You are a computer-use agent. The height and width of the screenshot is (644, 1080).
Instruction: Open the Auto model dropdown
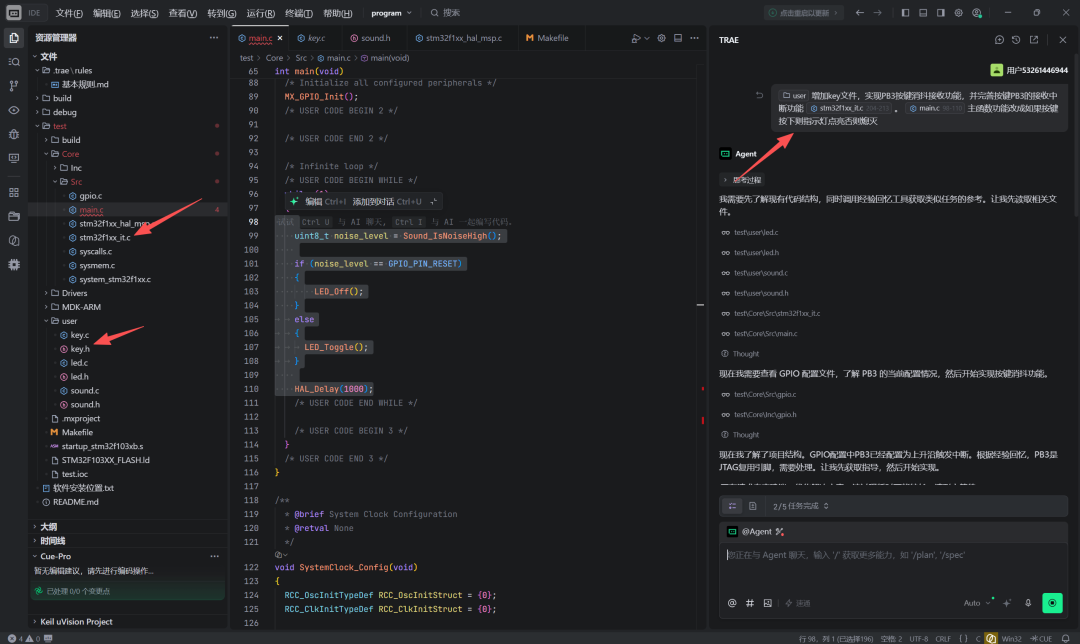click(977, 603)
